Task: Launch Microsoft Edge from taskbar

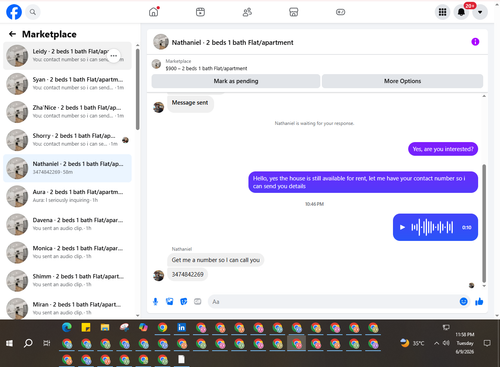Action: point(67,328)
